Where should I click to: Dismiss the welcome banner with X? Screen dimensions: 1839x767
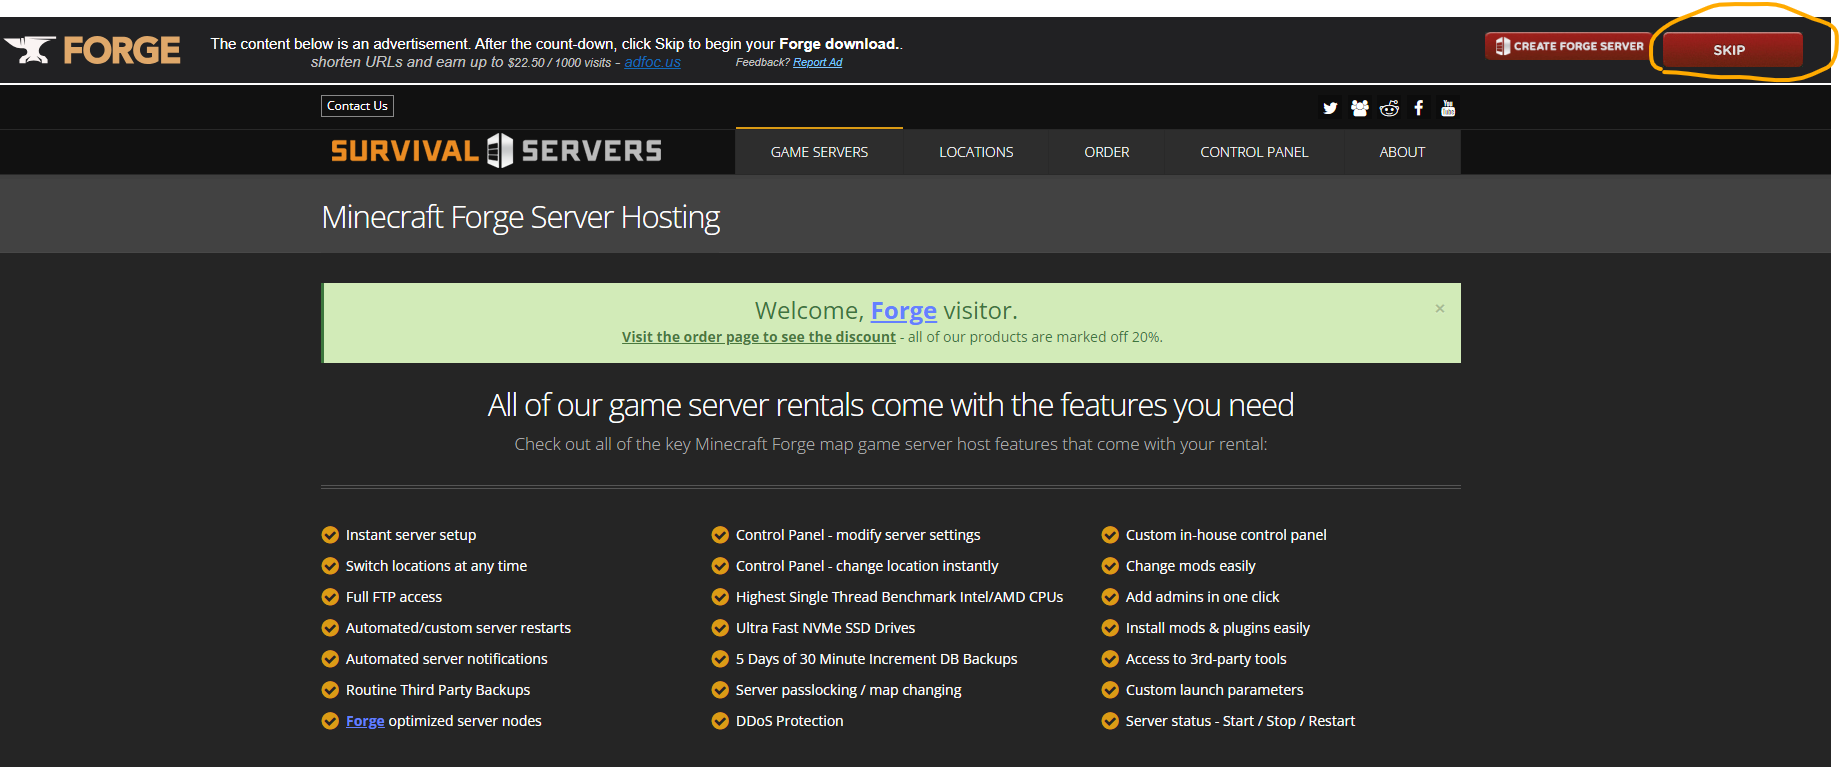coord(1440,308)
